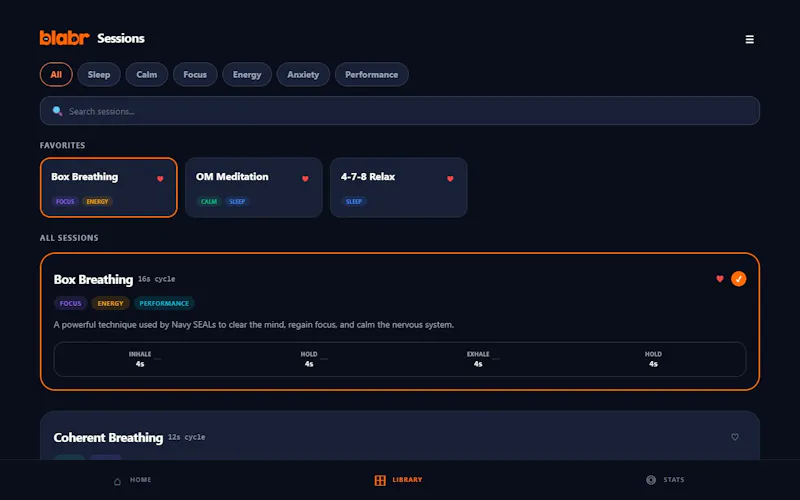Open the 4-7-8 Relax favorites card
This screenshot has height=500, width=800.
click(398, 187)
